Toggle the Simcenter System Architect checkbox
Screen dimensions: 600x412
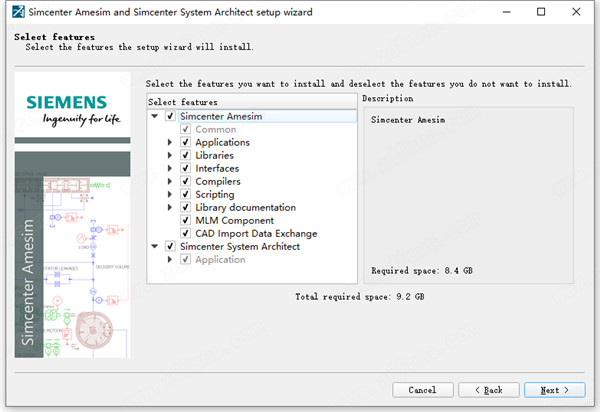(170, 246)
